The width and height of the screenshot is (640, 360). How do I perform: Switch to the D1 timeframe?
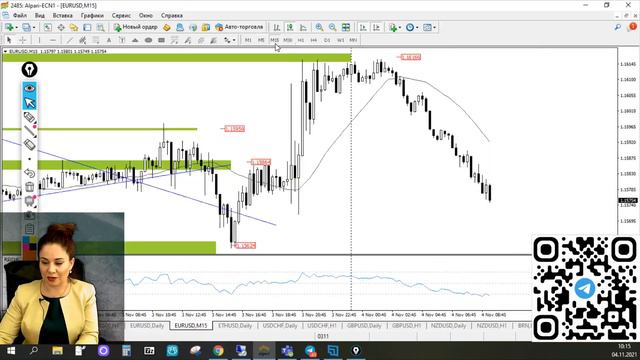pyautogui.click(x=327, y=40)
